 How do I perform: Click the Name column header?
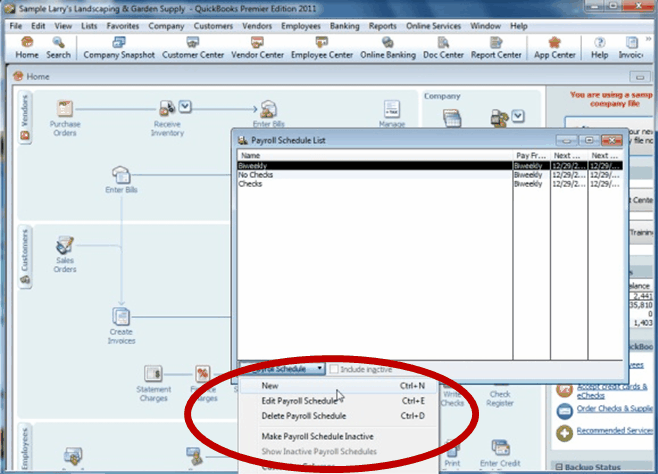click(375, 156)
